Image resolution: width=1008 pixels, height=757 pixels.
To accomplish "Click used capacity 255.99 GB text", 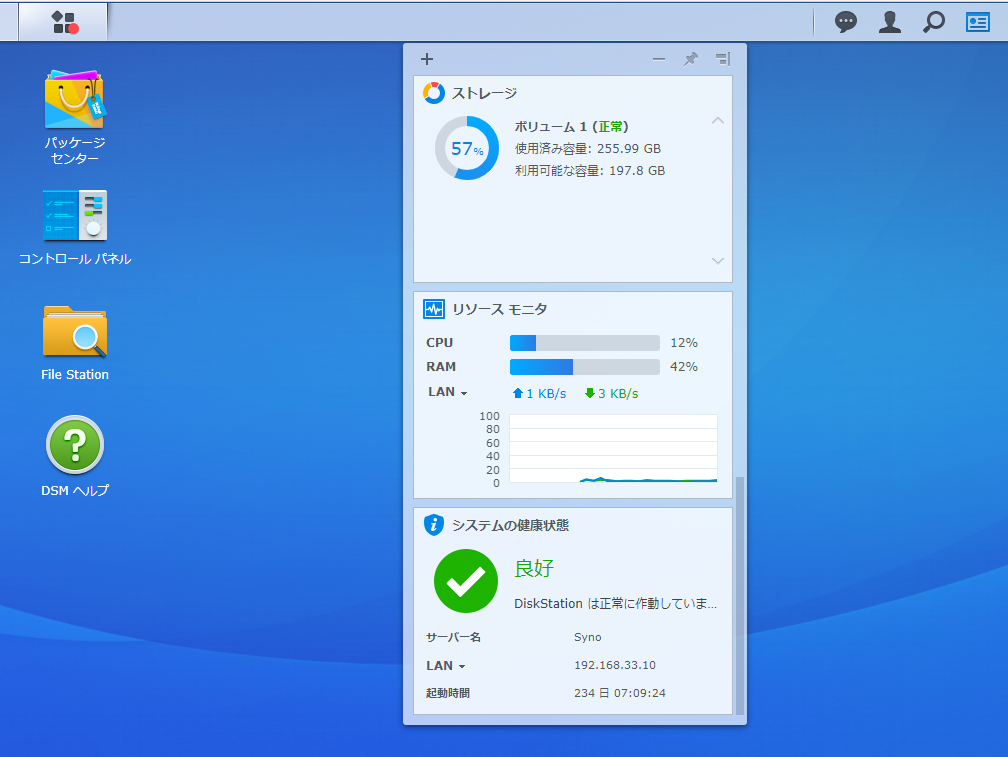I will click(588, 148).
